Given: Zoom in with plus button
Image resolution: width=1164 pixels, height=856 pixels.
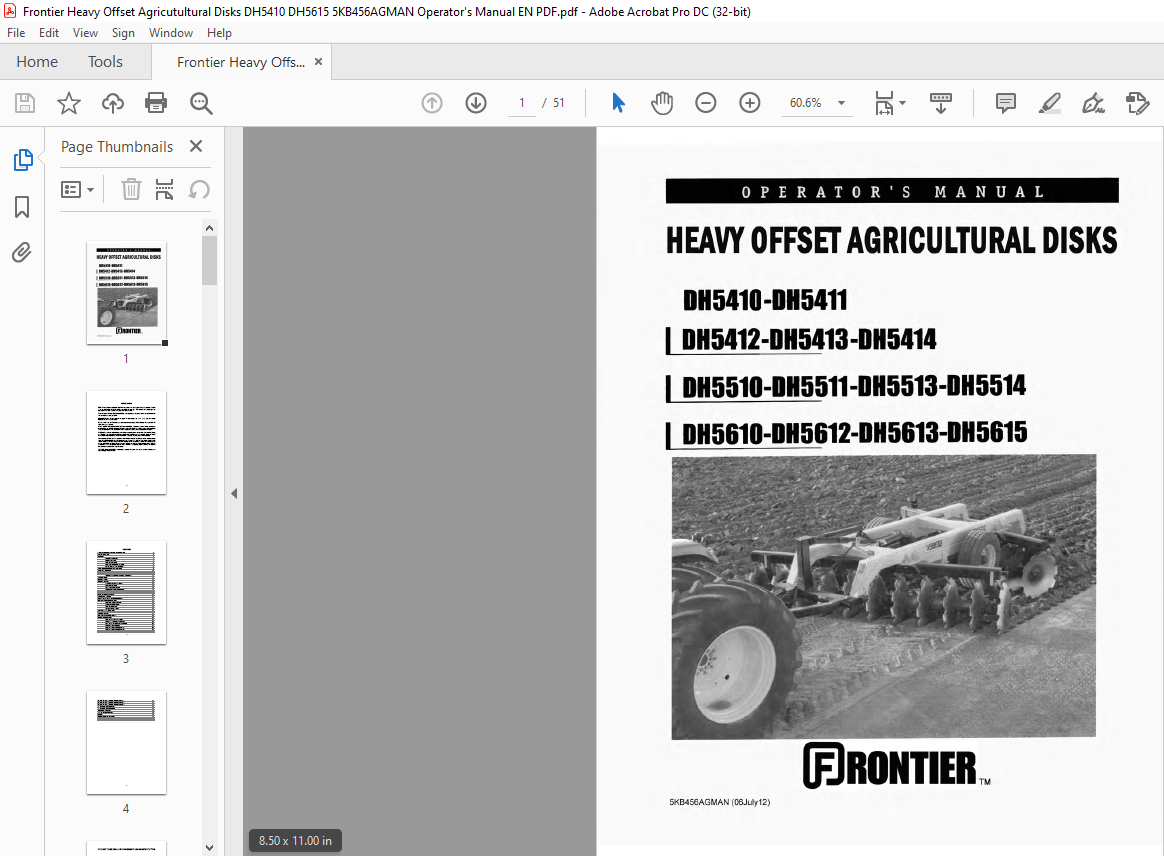Looking at the screenshot, I should point(750,102).
